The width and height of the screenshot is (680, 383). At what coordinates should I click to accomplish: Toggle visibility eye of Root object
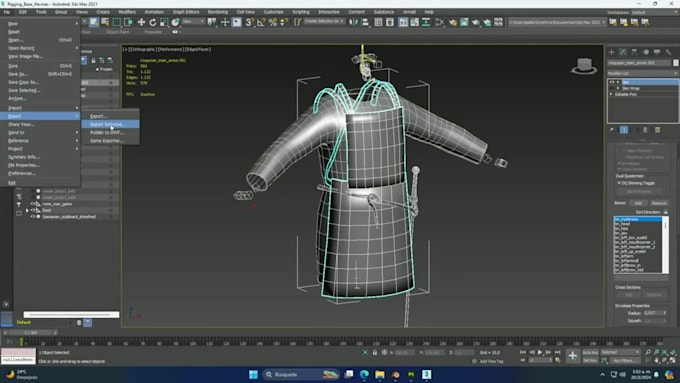coord(32,210)
